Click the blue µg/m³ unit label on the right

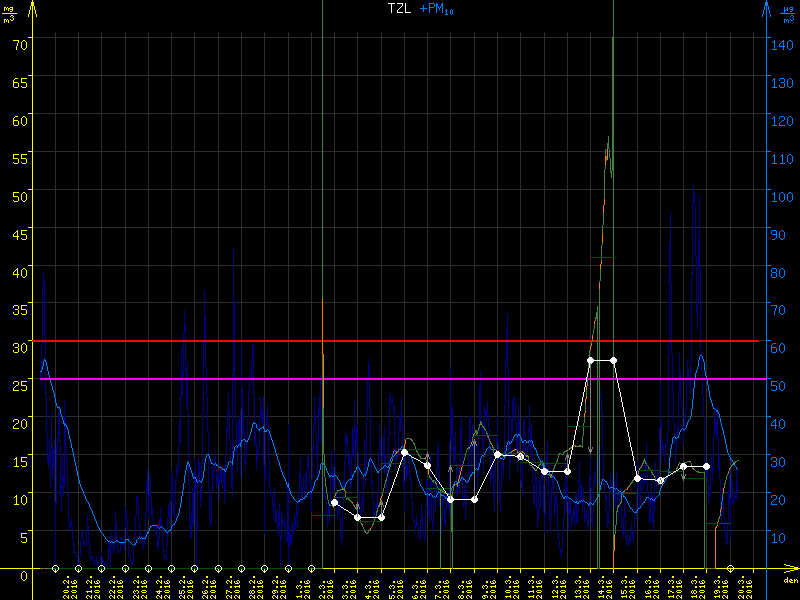coord(790,12)
